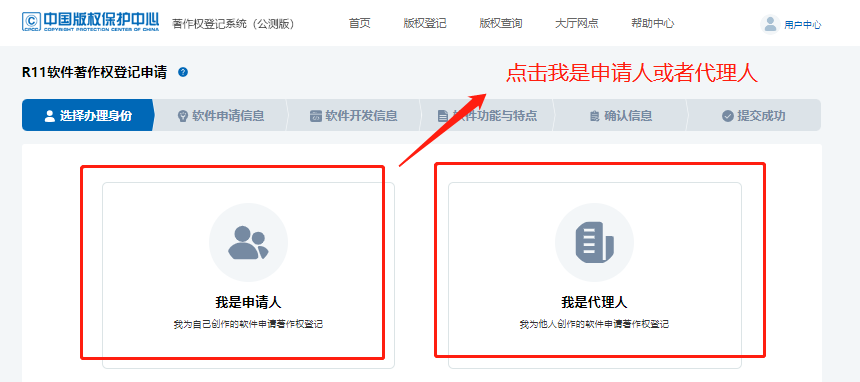Click the lightbulb icon beside 软件申请信息

(x=183, y=116)
